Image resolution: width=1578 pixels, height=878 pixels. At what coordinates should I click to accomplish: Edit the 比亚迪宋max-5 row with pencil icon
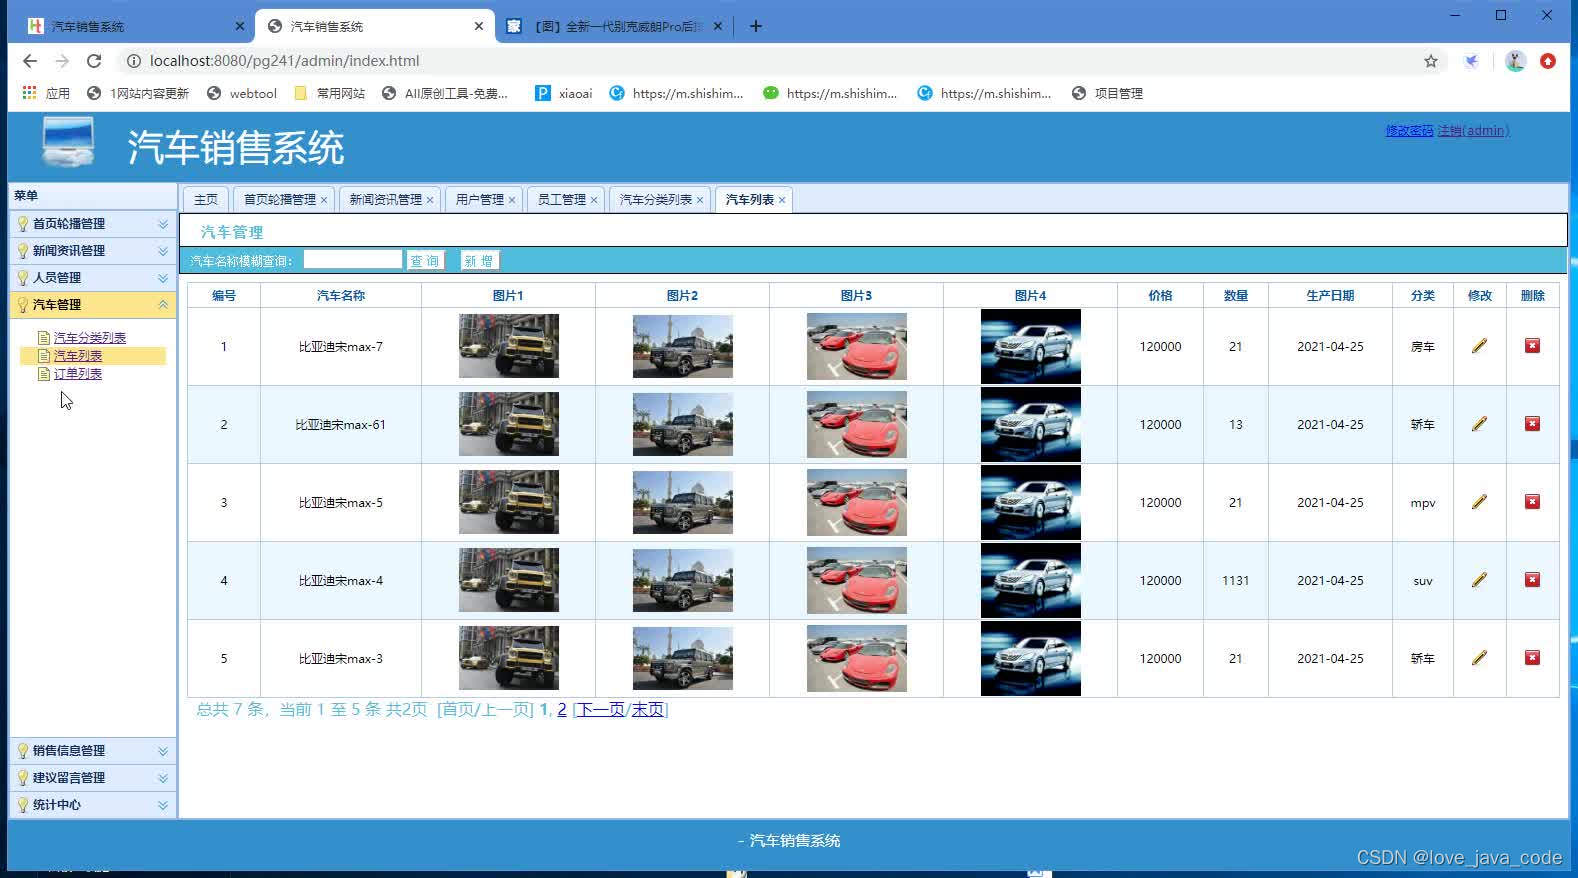(x=1479, y=502)
